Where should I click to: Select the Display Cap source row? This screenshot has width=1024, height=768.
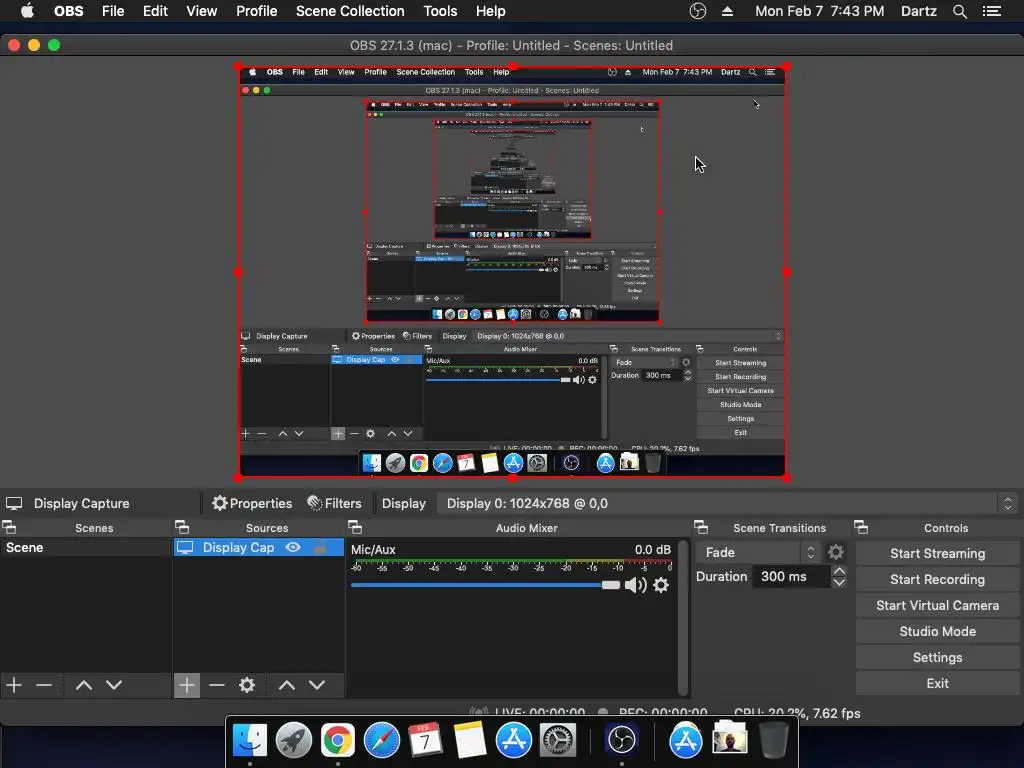(259, 547)
